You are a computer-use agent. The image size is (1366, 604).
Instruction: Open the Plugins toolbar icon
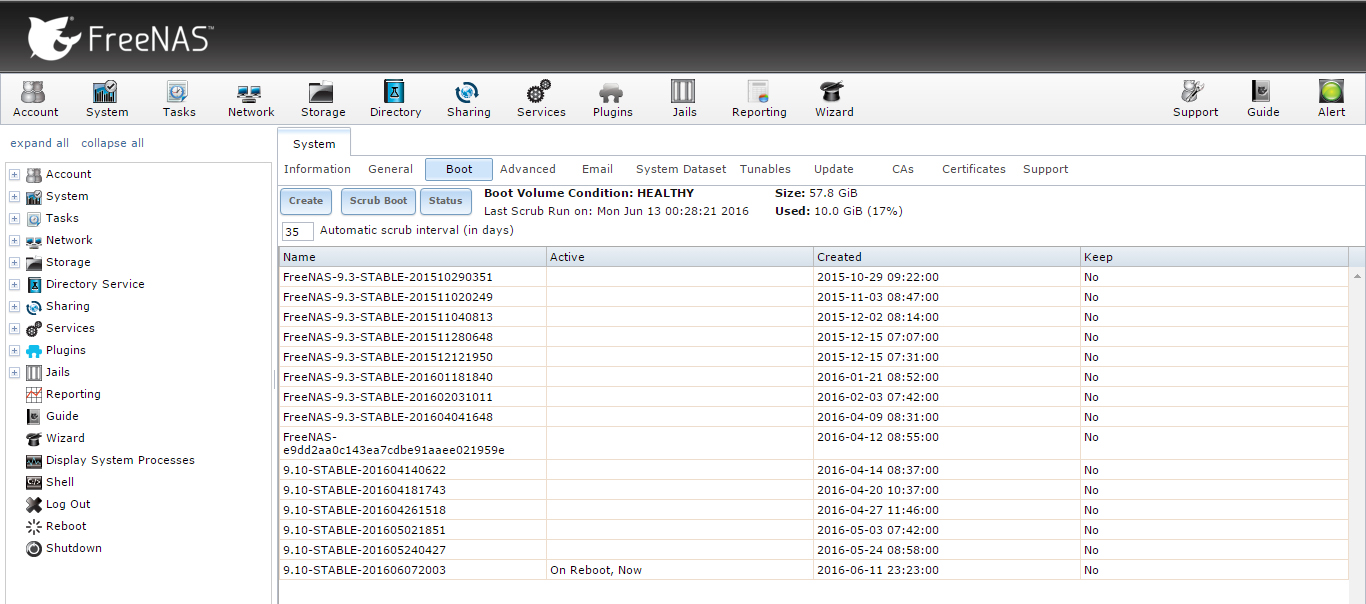click(612, 99)
